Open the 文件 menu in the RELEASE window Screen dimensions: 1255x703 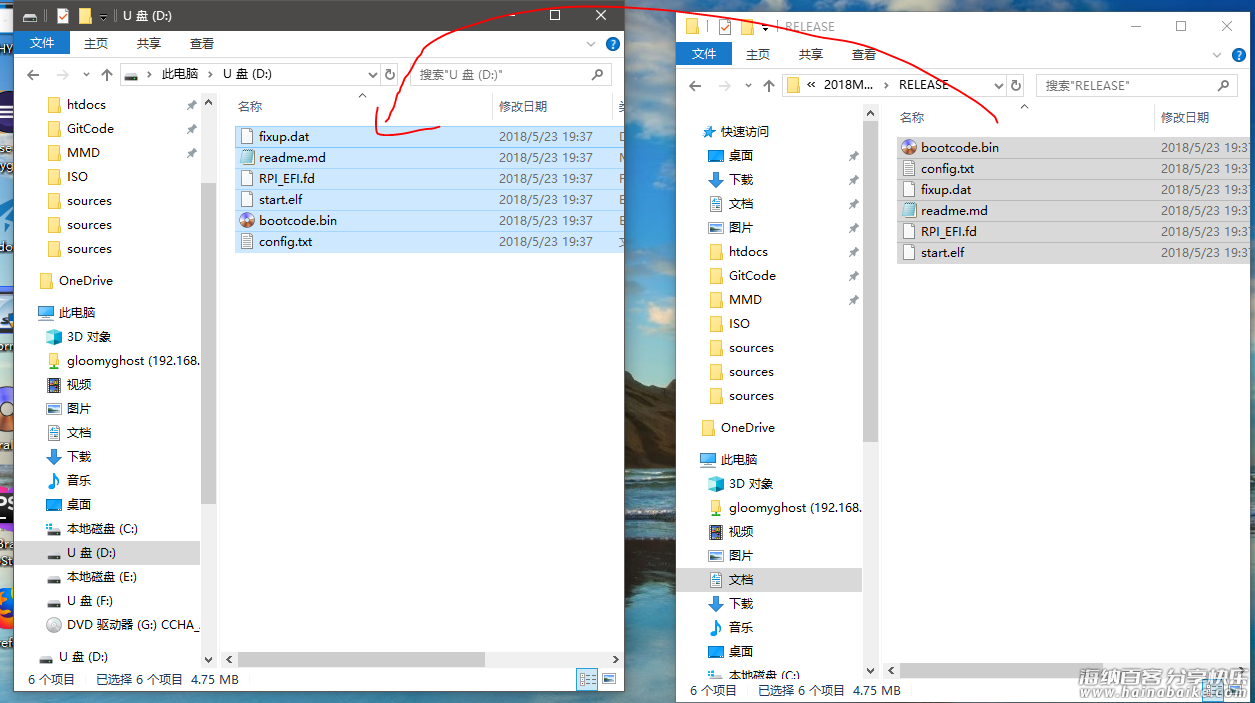[704, 54]
